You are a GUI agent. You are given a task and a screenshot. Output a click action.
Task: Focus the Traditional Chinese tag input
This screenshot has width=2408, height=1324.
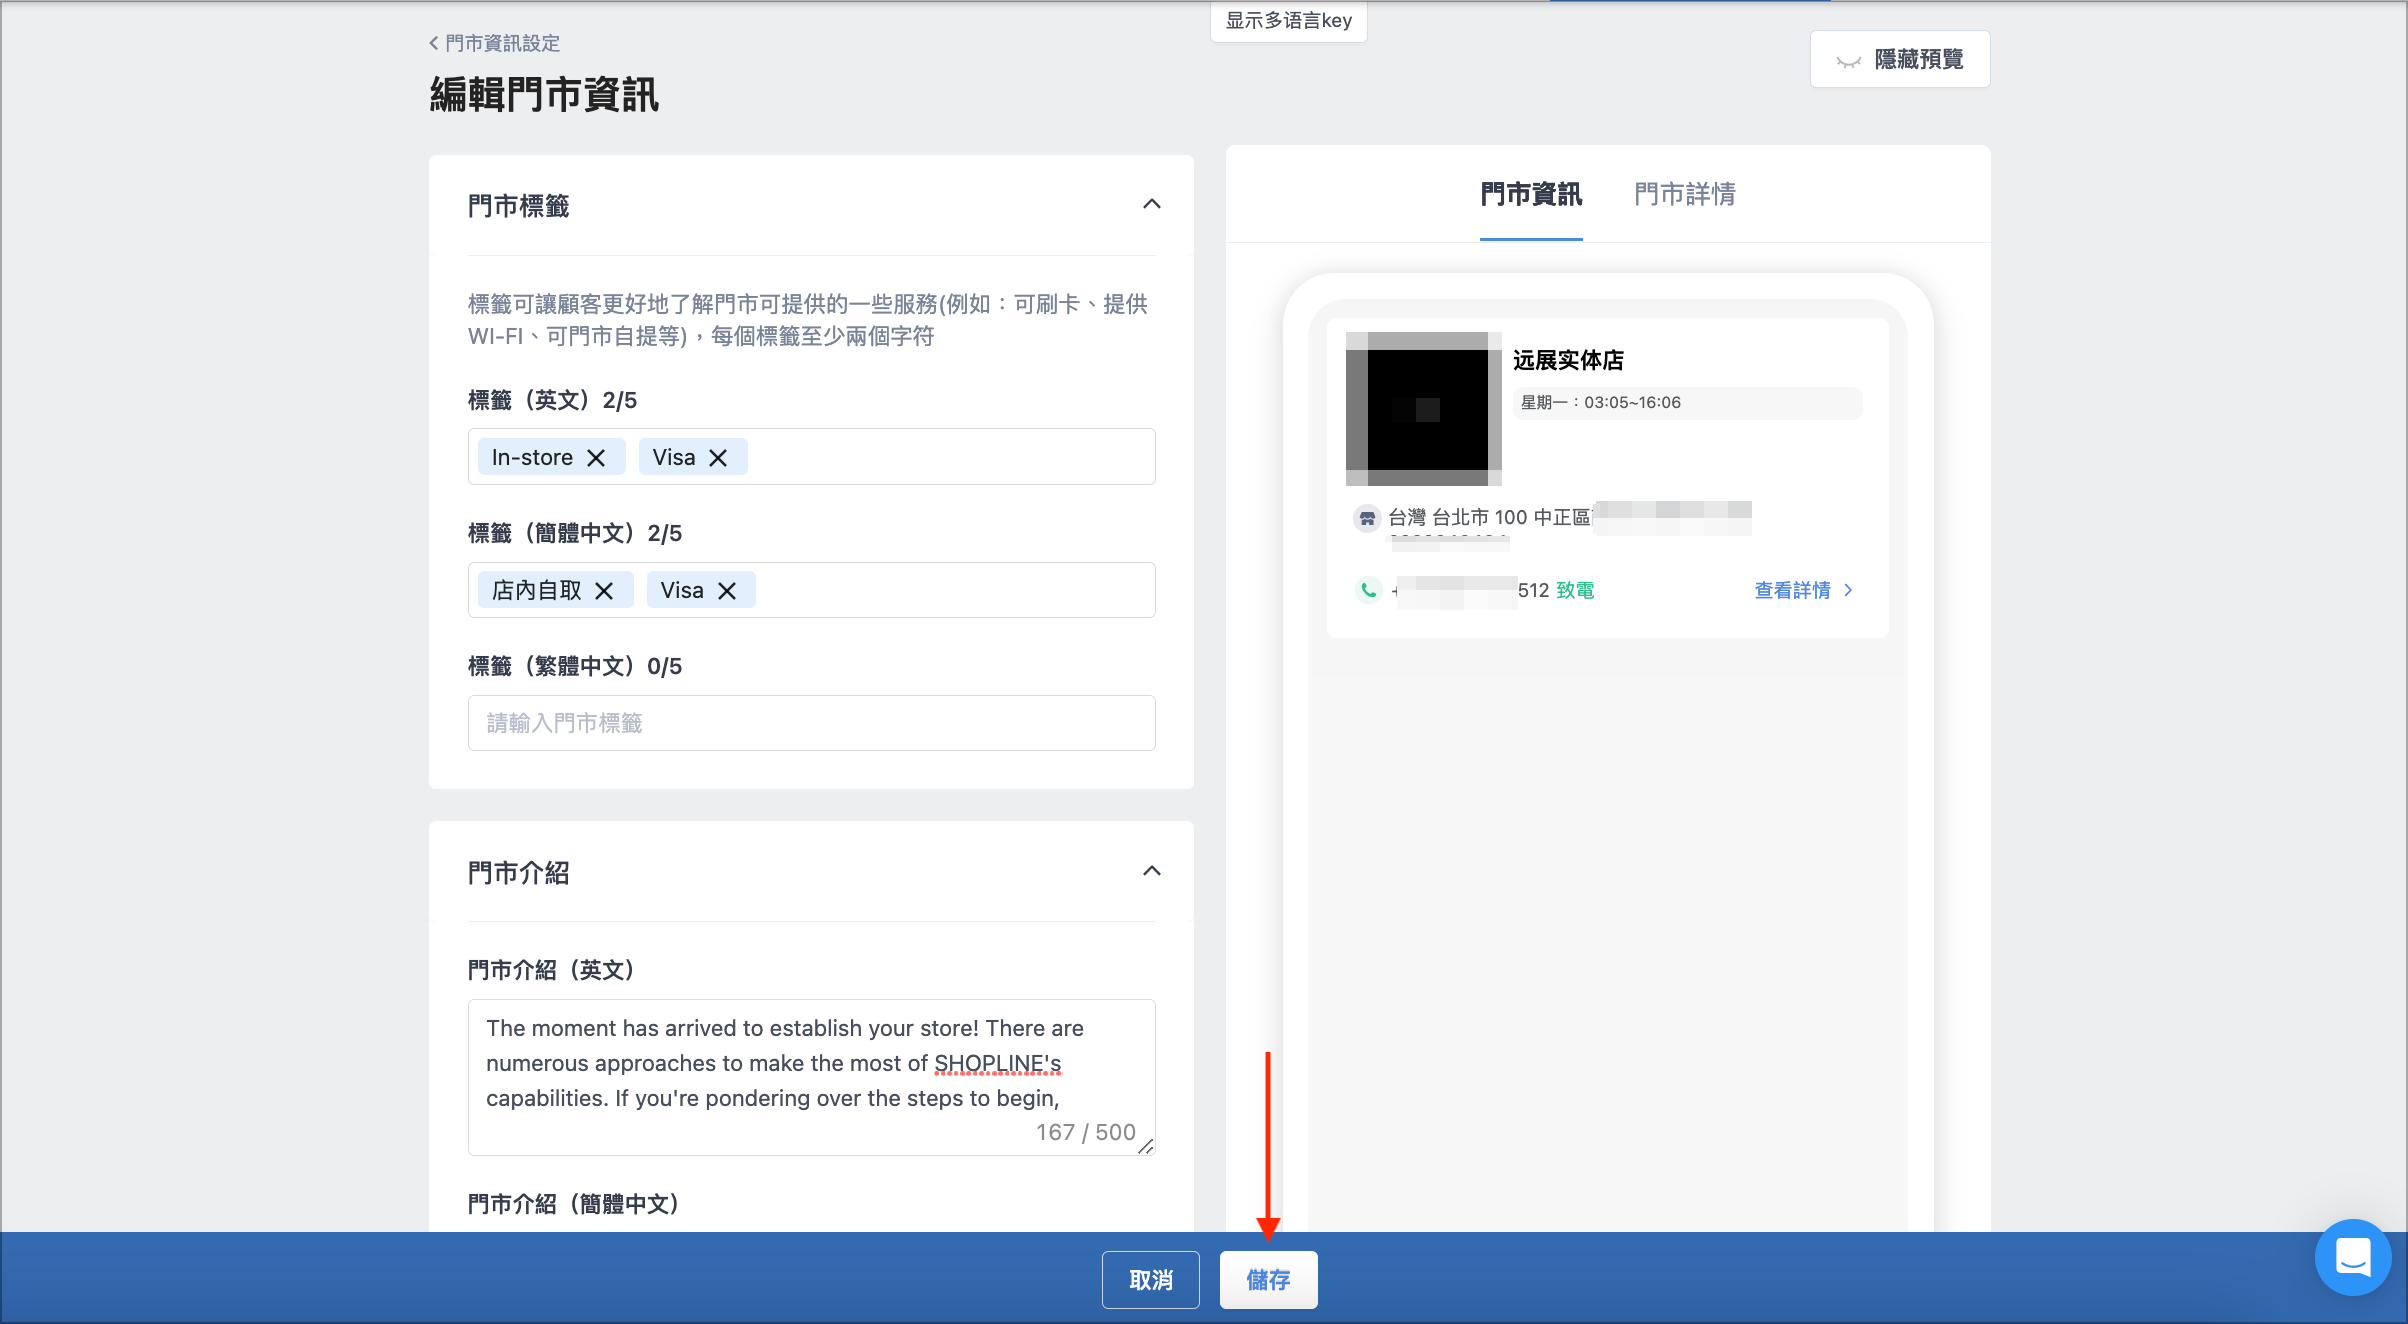click(x=812, y=723)
